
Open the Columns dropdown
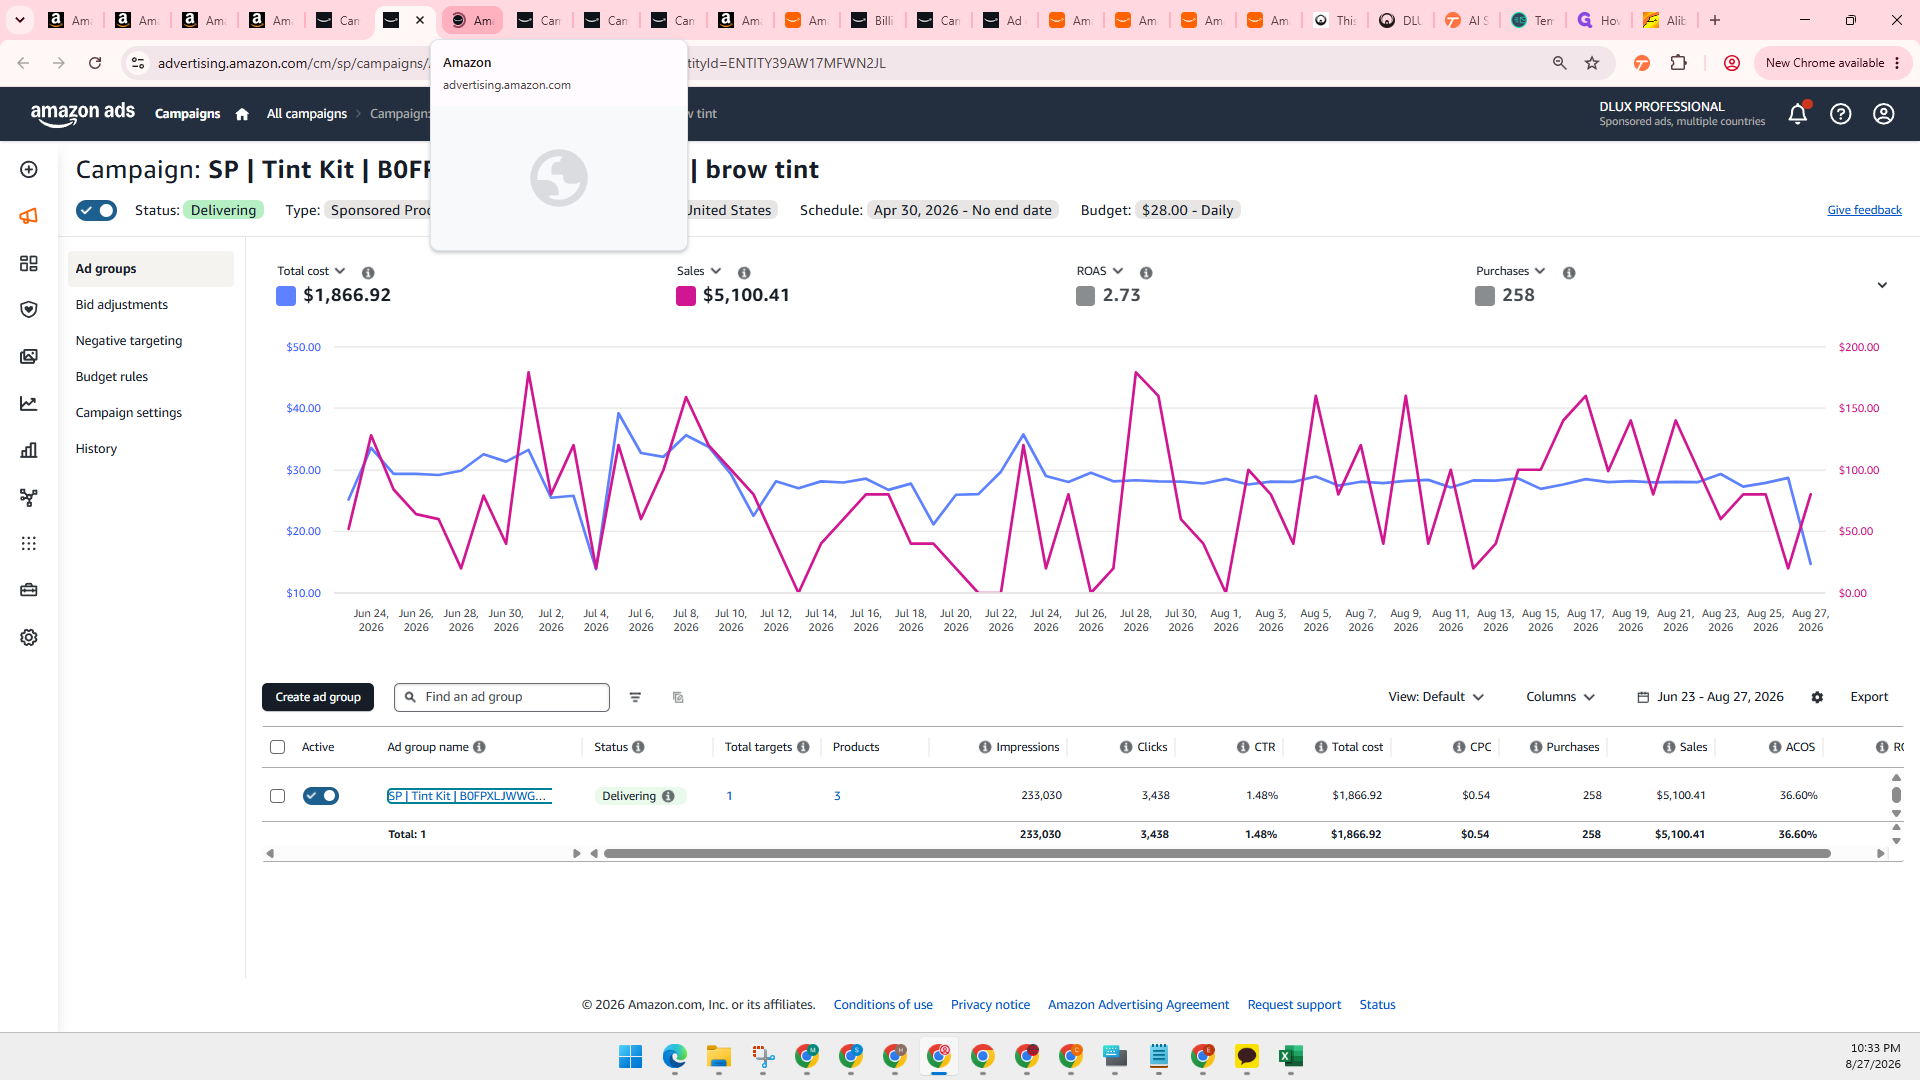[x=1560, y=698]
